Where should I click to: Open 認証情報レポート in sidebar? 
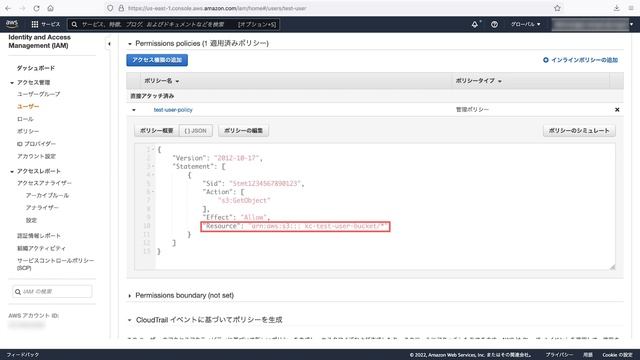tap(39, 236)
